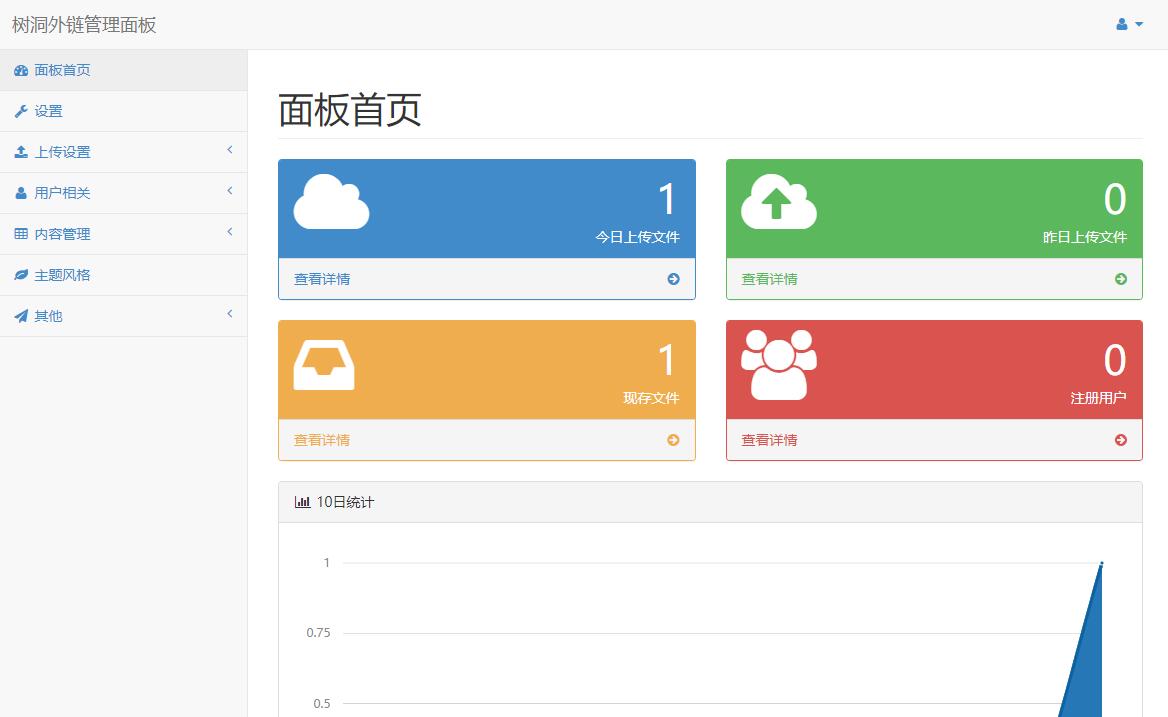This screenshot has height=717, width=1168.
Task: Click the inbox icon on the orange card
Action: (x=324, y=365)
